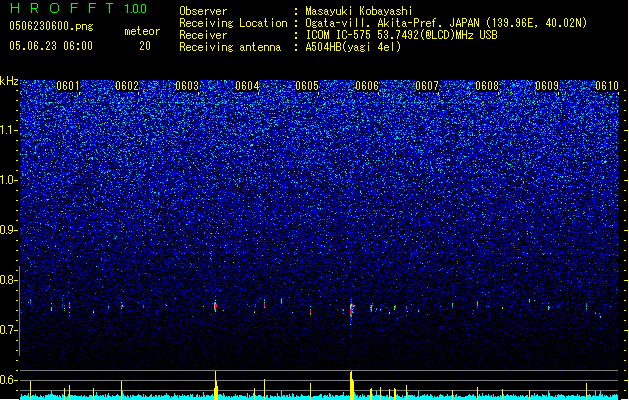
Task: Click the 0610 time marker
Action: [607, 86]
